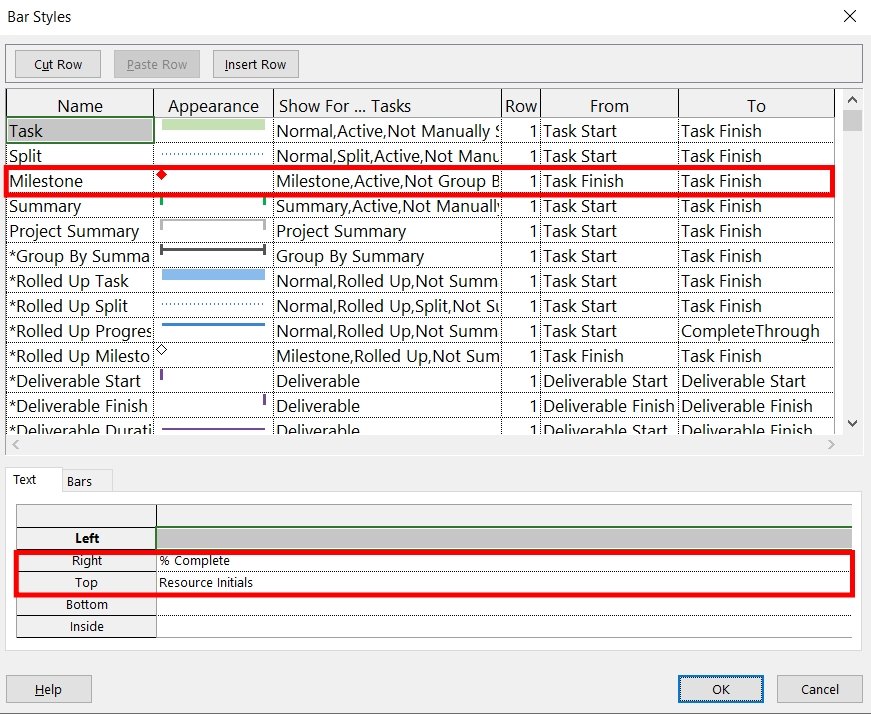Image resolution: width=871 pixels, height=714 pixels.
Task: Select the Project Summary name cell
Action: pyautogui.click(x=80, y=231)
